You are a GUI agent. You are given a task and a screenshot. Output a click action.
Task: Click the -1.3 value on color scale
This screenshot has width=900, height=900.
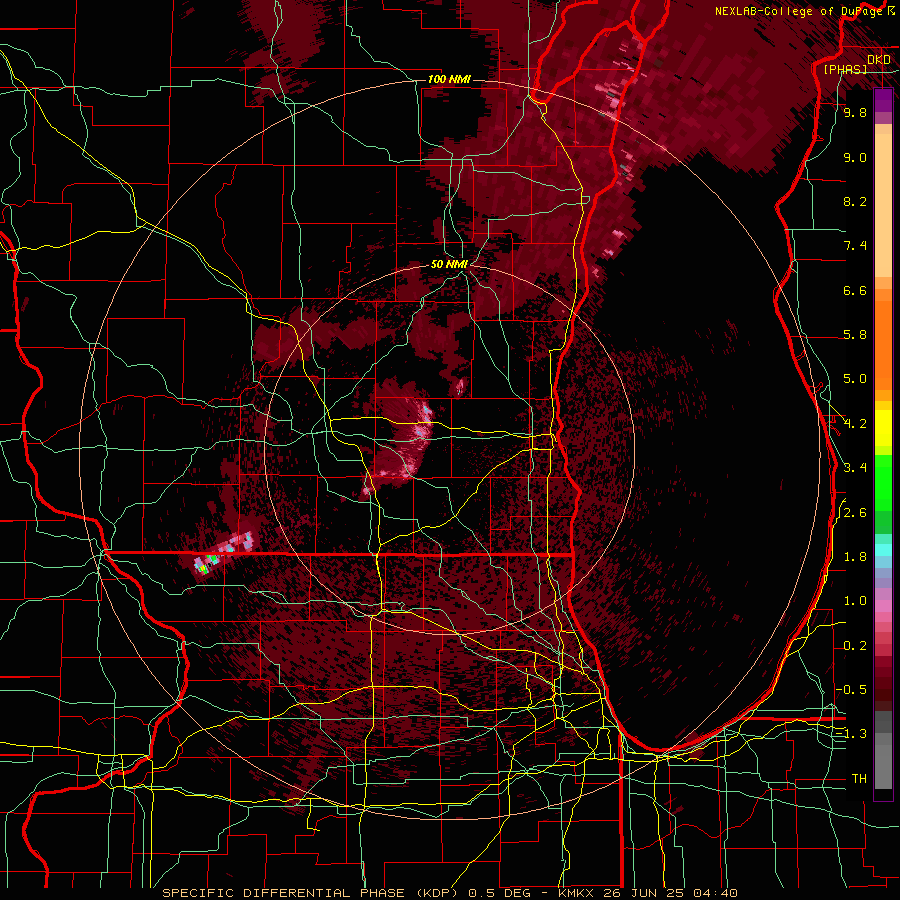tap(852, 734)
